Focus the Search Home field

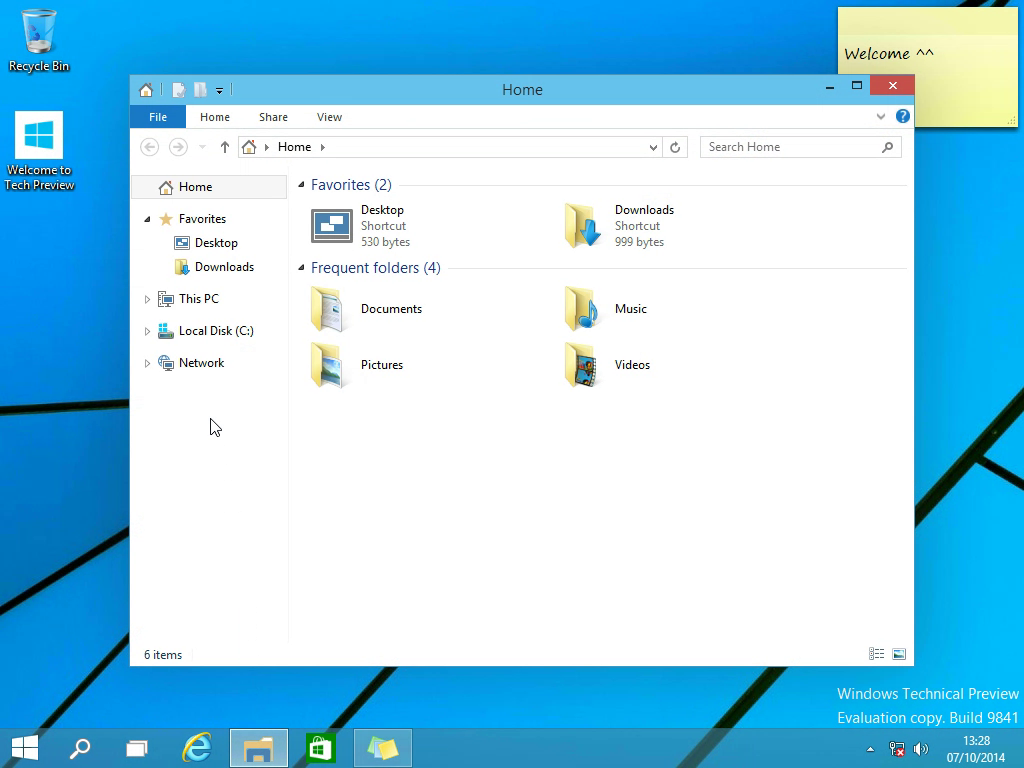coord(801,147)
